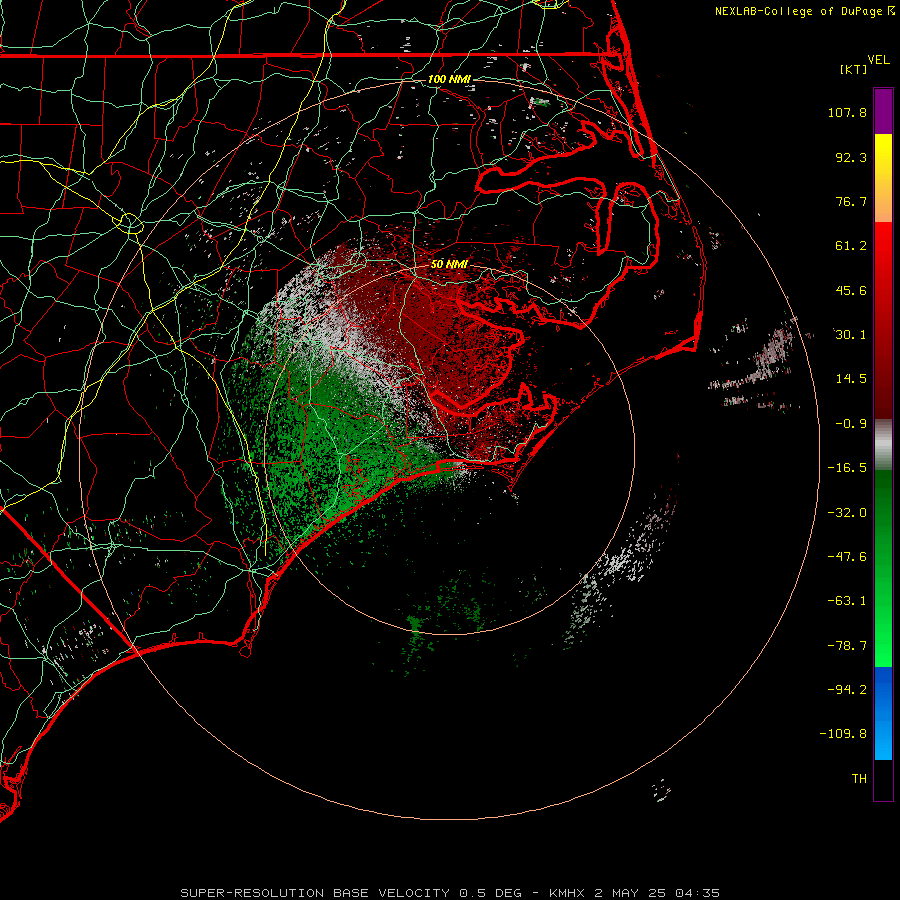Pick the bright green segment of the color bar
900x900 pixels.
point(883,631)
